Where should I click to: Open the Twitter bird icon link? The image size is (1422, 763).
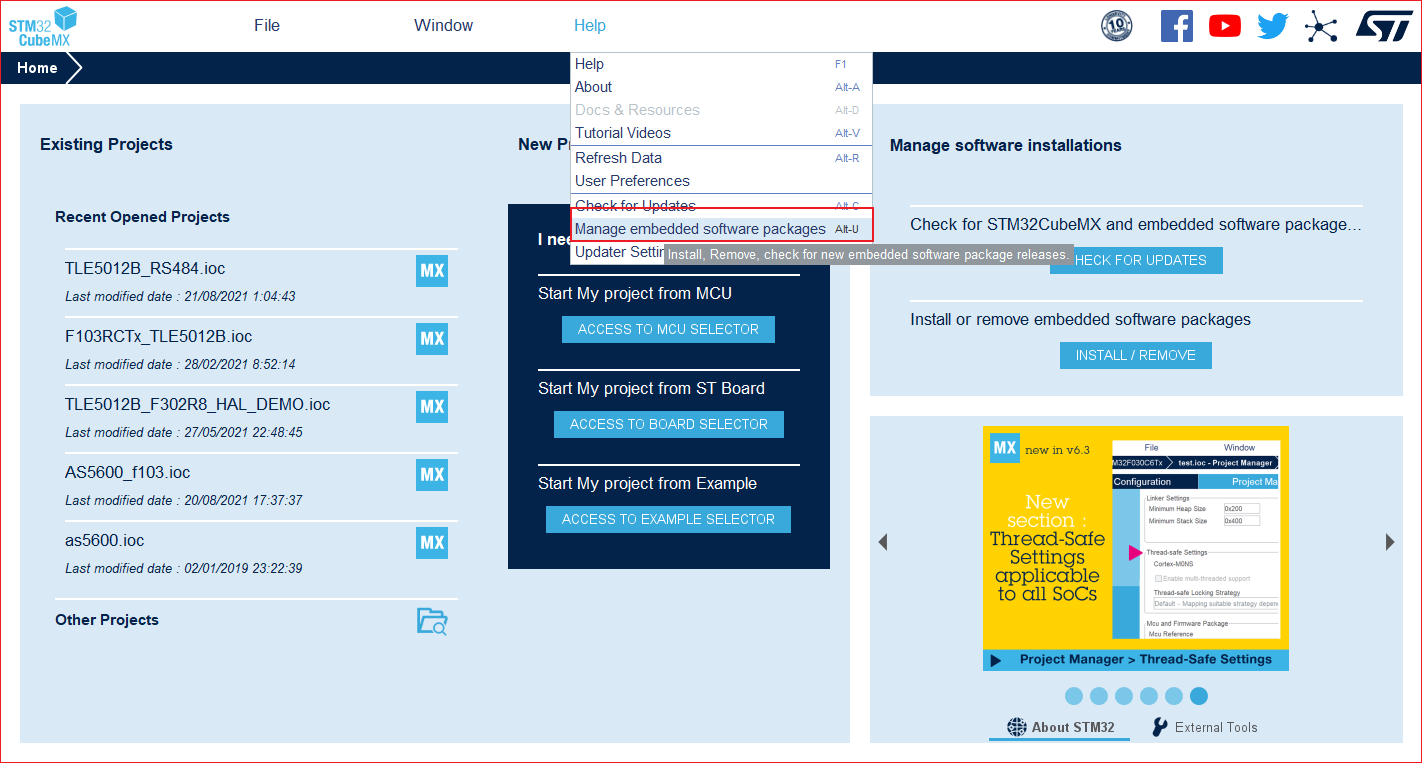click(1273, 26)
